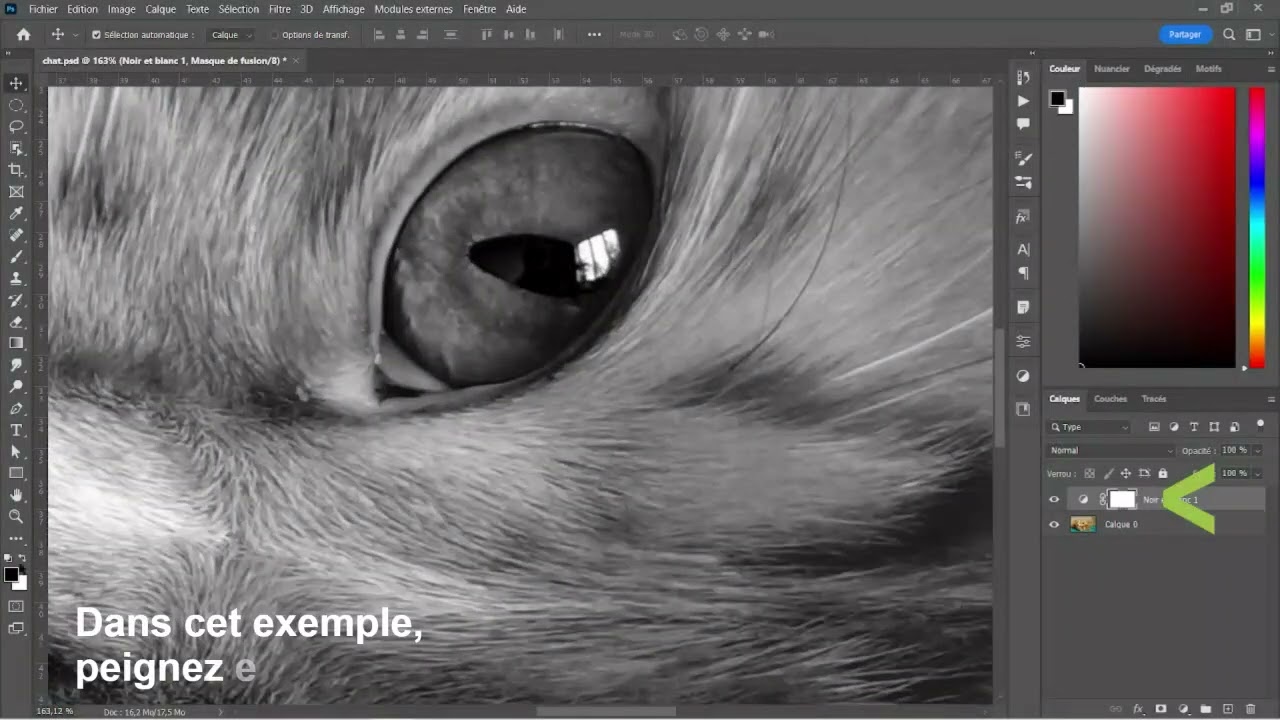This screenshot has height=720, width=1280.
Task: Pick a color in the red color field
Action: click(x=1157, y=227)
